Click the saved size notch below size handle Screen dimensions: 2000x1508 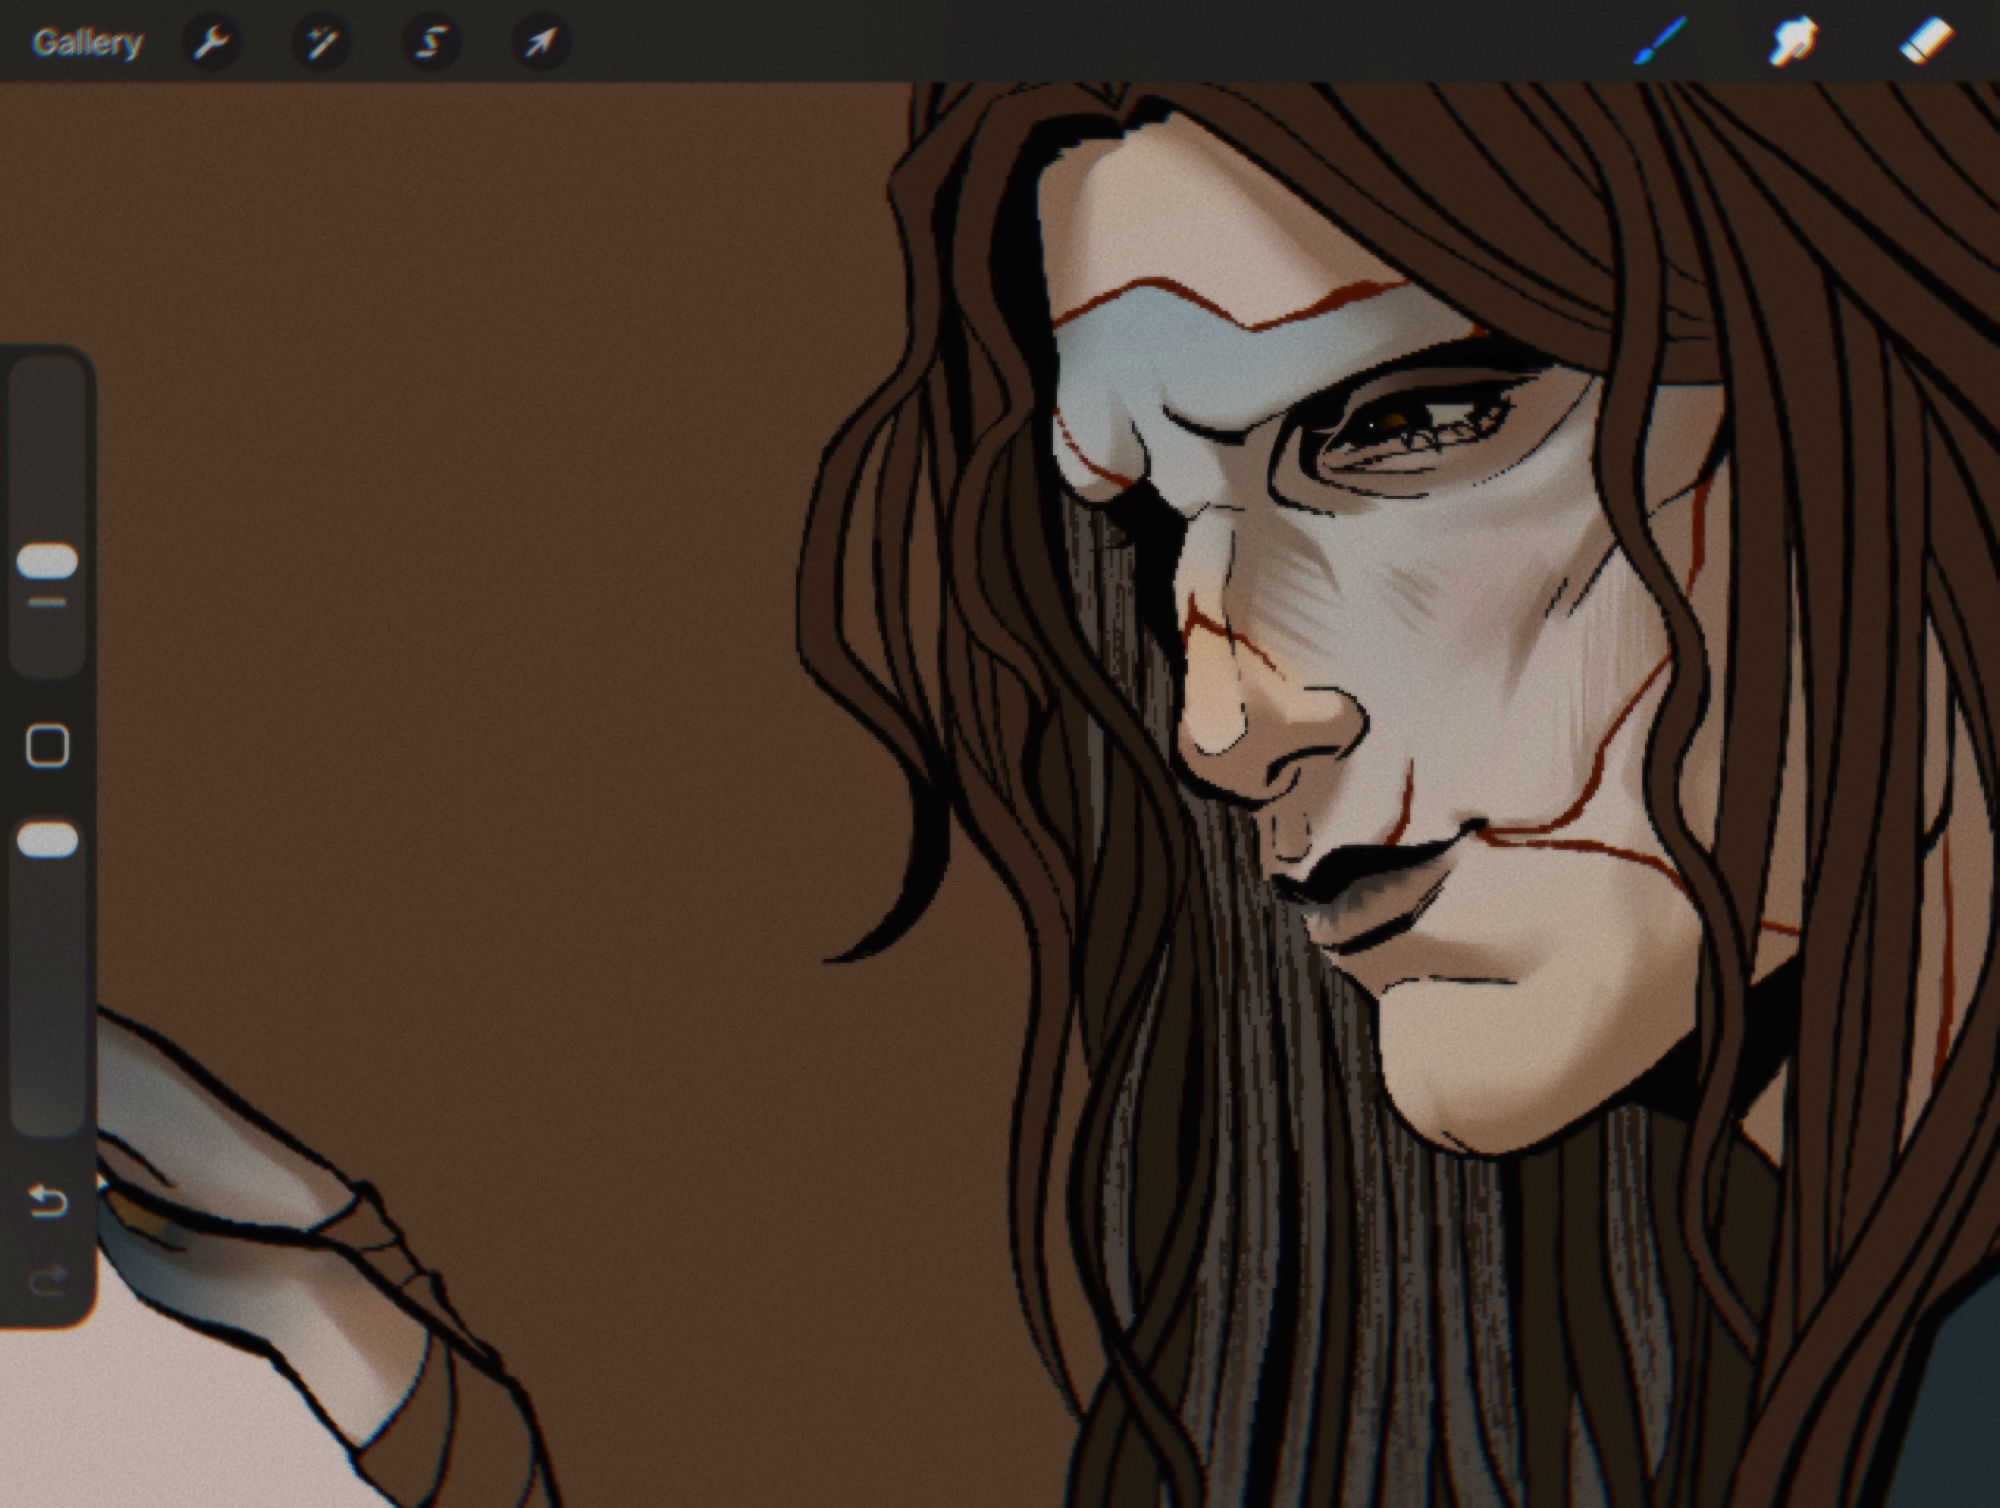[x=47, y=603]
